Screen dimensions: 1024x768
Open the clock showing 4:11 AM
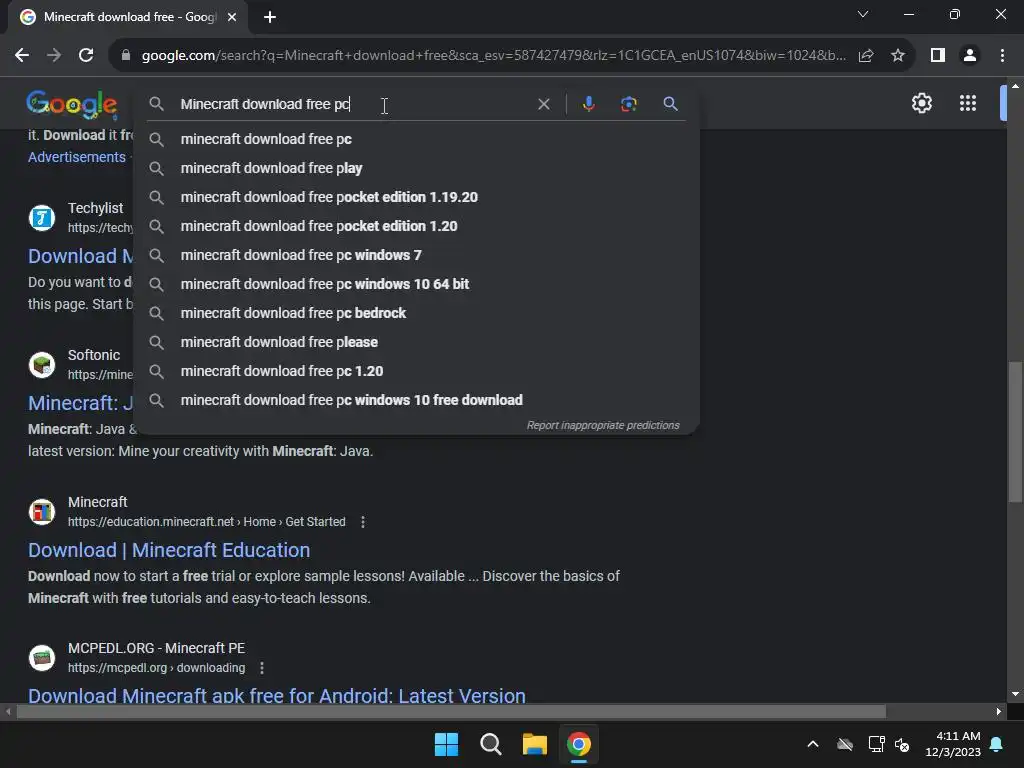click(953, 744)
